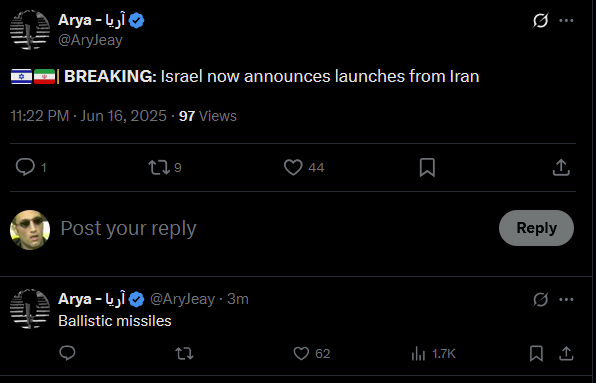596x383 pixels.
Task: Open more options on 'Ballistic missiles' reply
Action: [566, 299]
